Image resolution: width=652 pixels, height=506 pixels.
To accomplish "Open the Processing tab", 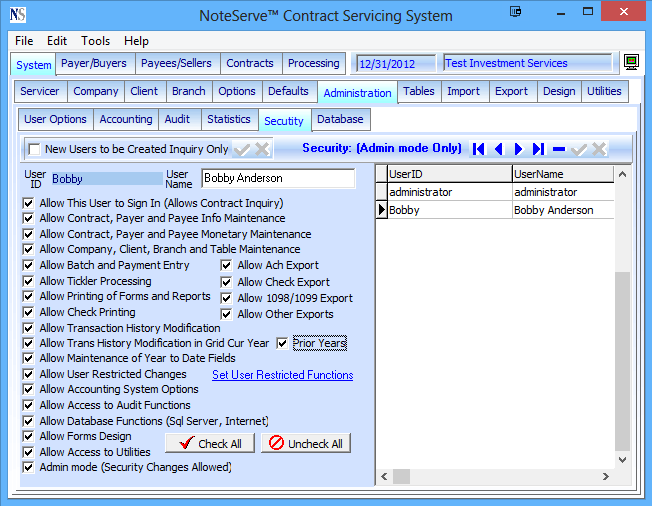I will [x=314, y=63].
